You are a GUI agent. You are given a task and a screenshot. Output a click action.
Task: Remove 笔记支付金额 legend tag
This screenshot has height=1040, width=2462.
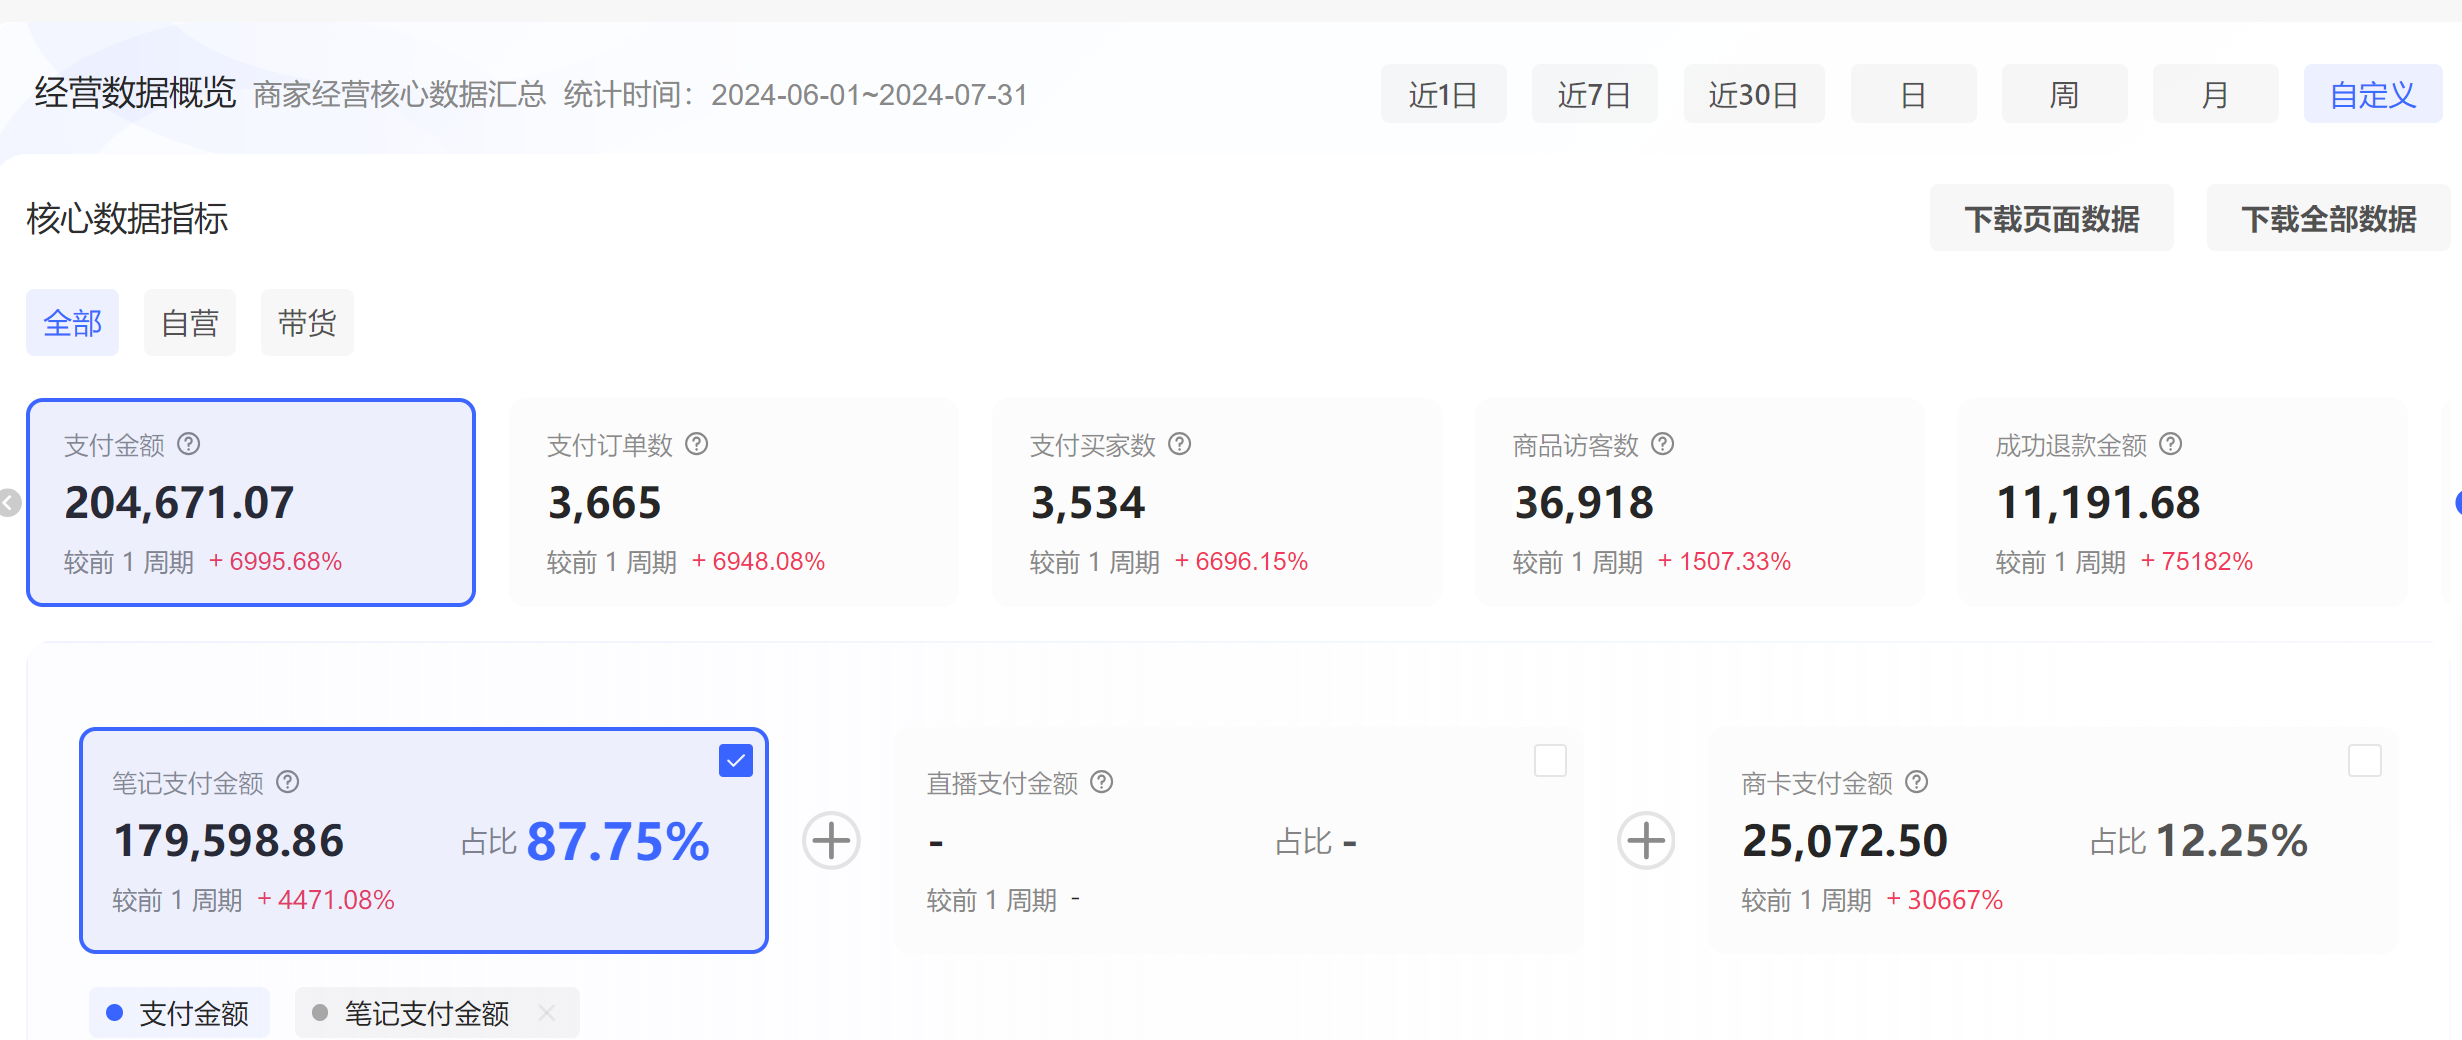click(547, 1013)
